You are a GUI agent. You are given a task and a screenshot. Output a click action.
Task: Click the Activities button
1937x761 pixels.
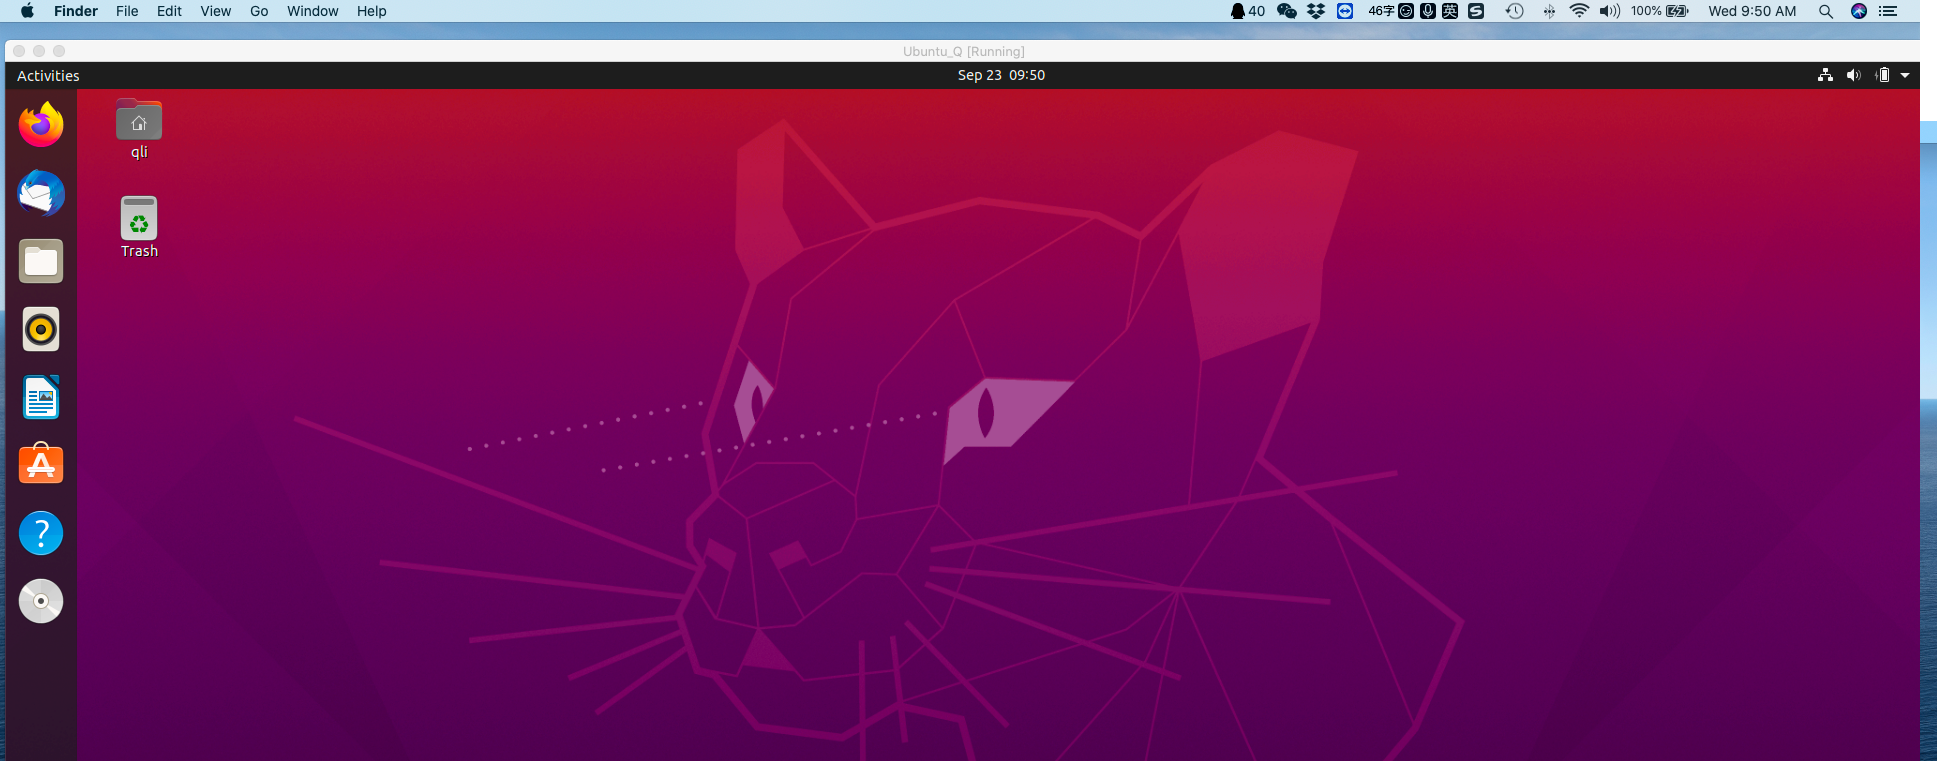(48, 76)
